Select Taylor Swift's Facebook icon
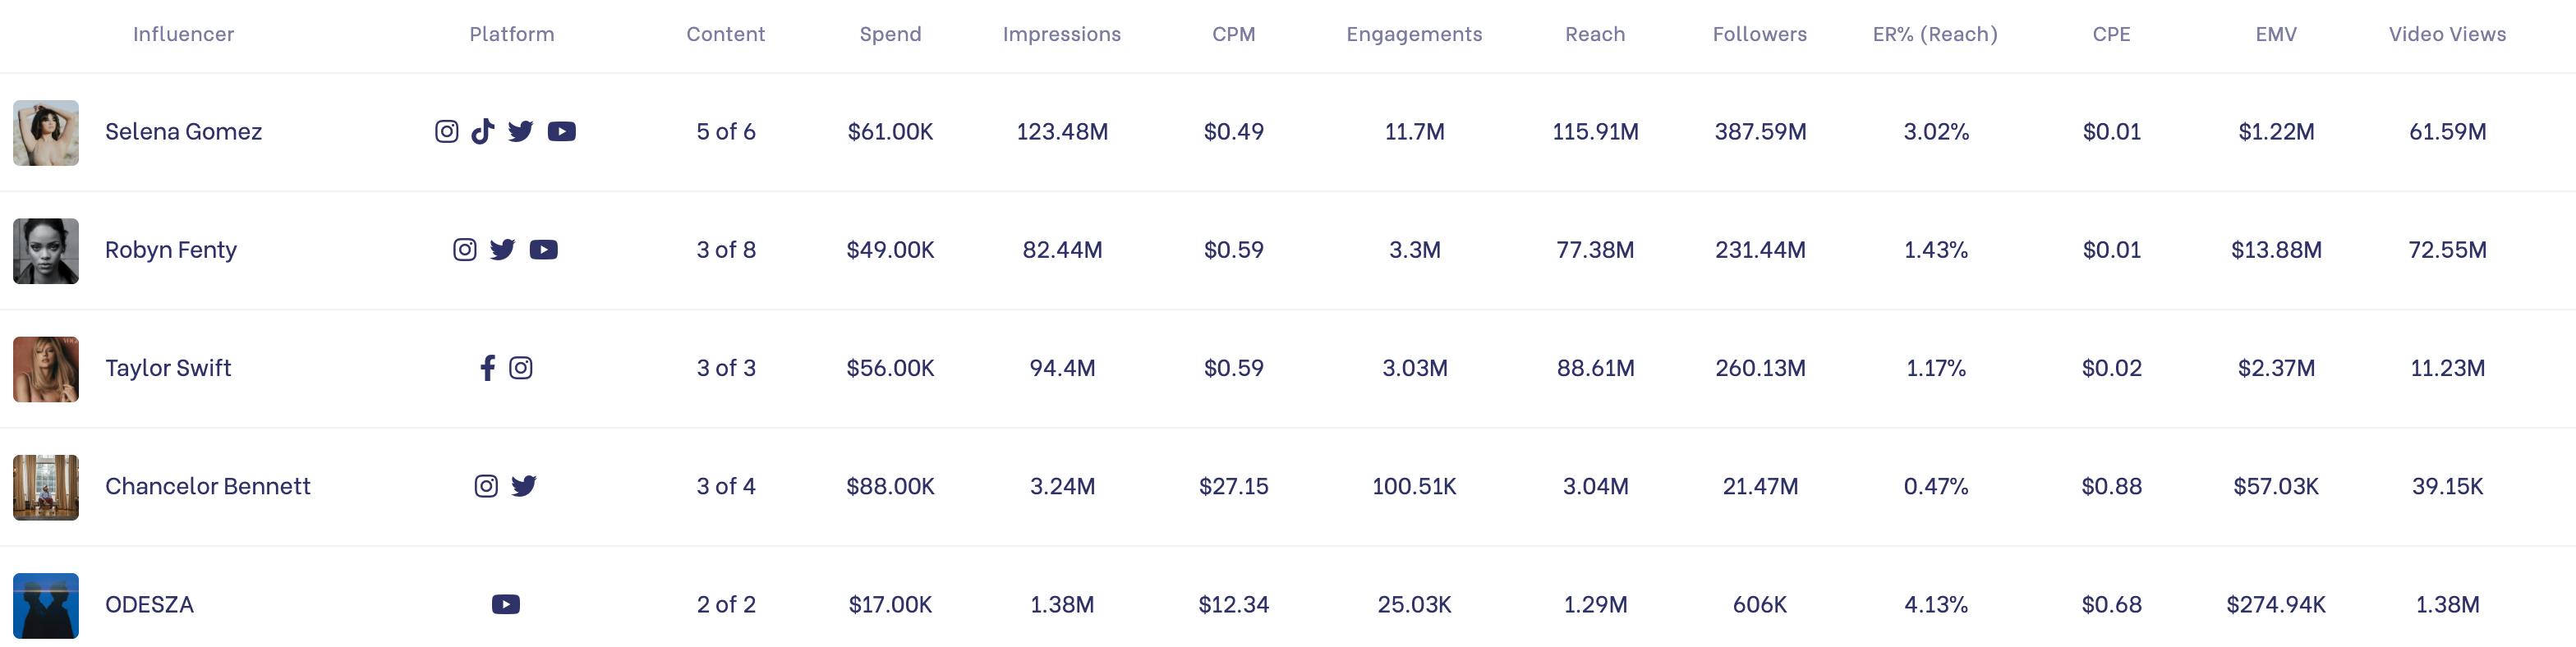This screenshot has width=2576, height=647. 487,367
